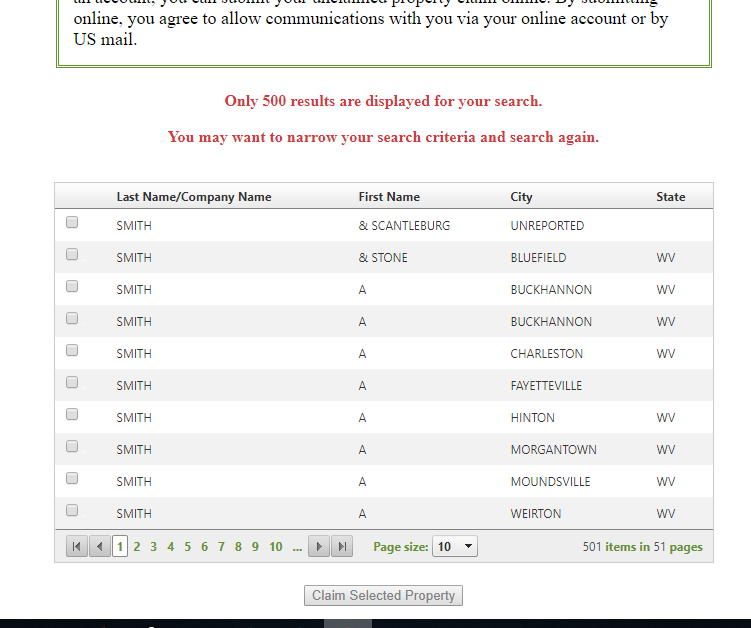The height and width of the screenshot is (628, 751).
Task: Check the SMITH A Morgantown row
Action: pyautogui.click(x=72, y=447)
